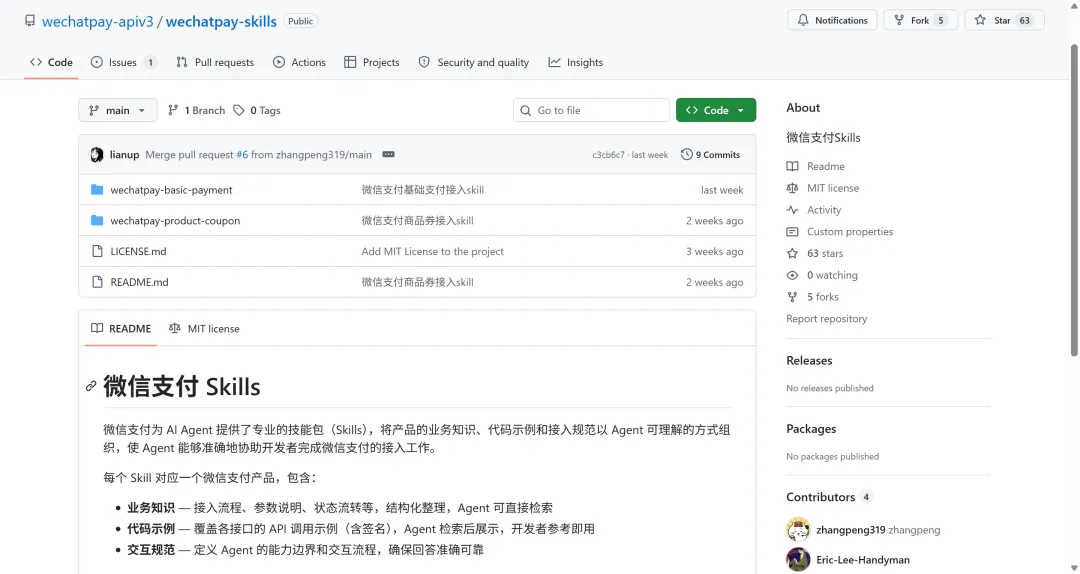The width and height of the screenshot is (1080, 574).
Task: Open the wechatpay-product-coupon folder
Action: tap(175, 221)
